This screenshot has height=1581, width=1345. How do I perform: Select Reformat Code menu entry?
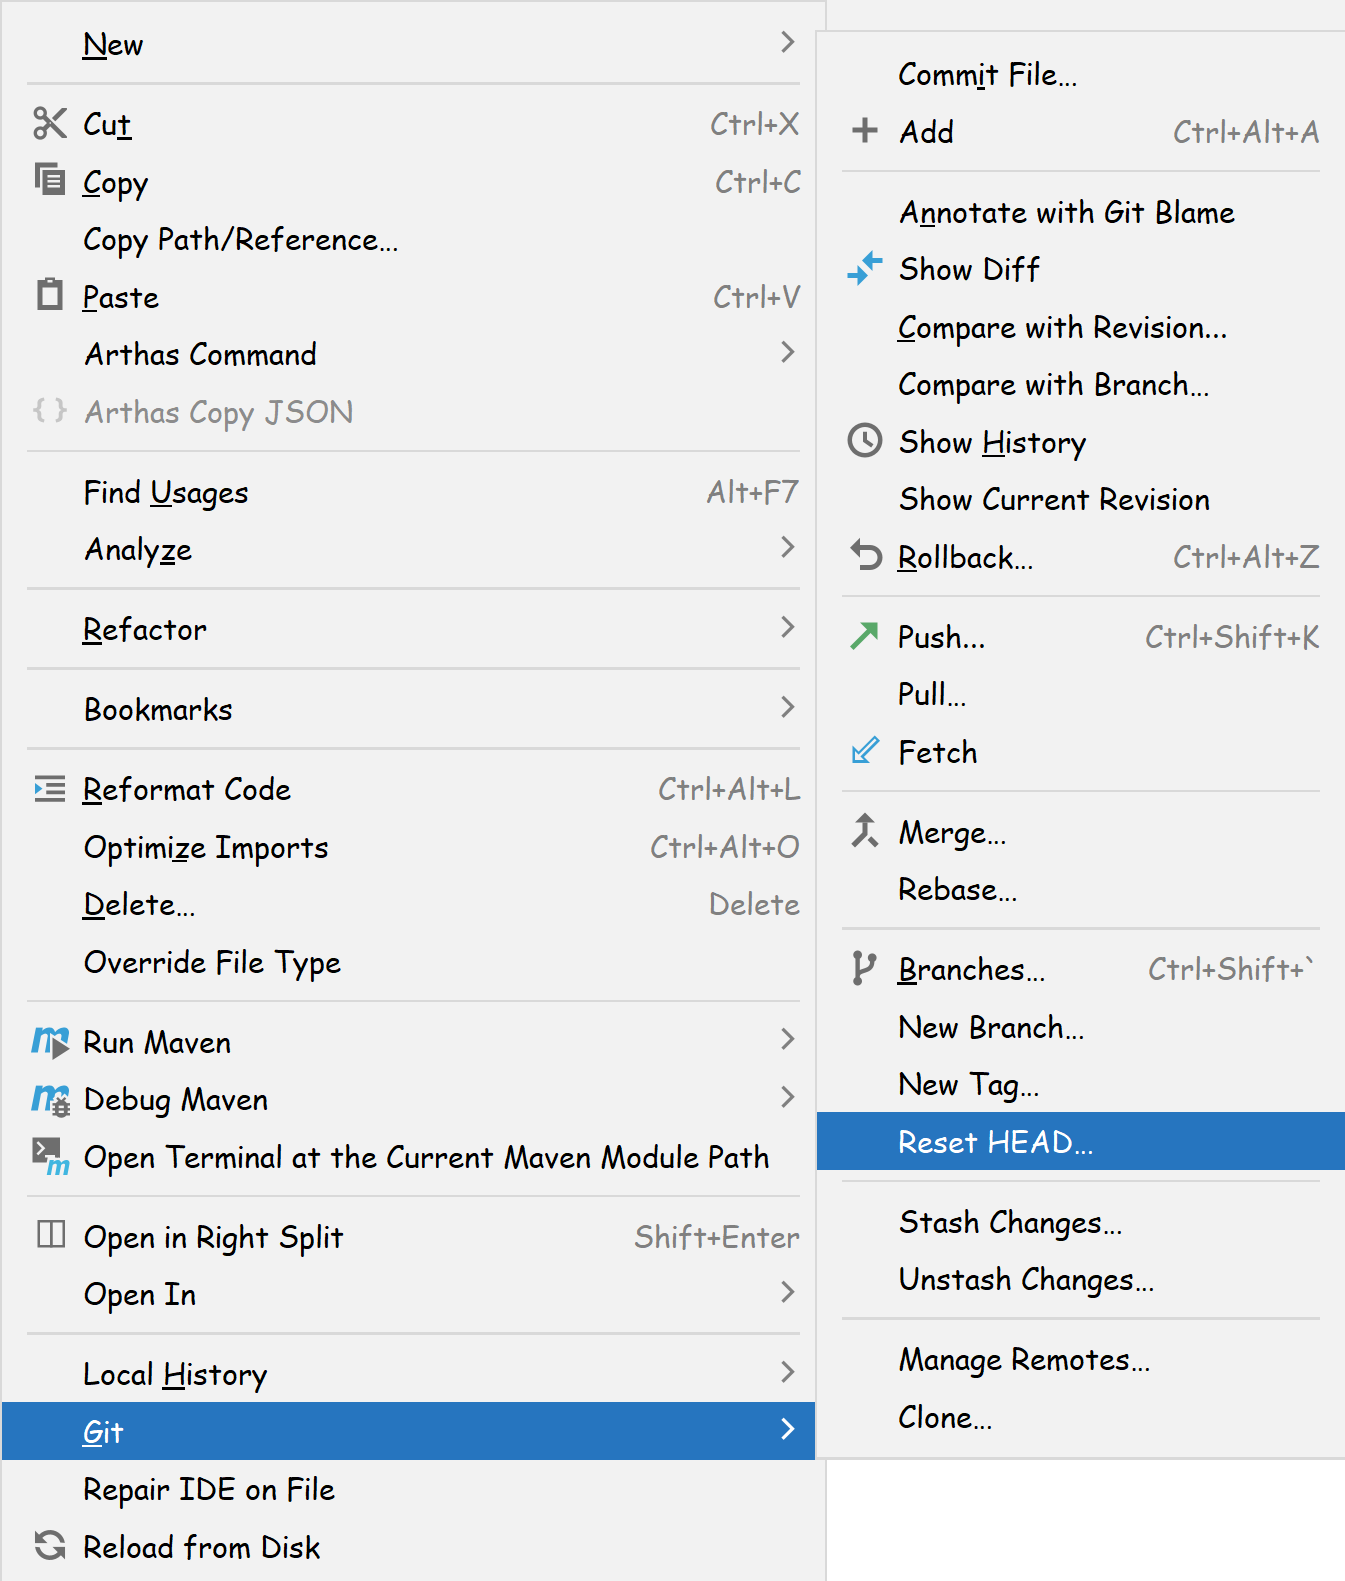187,790
